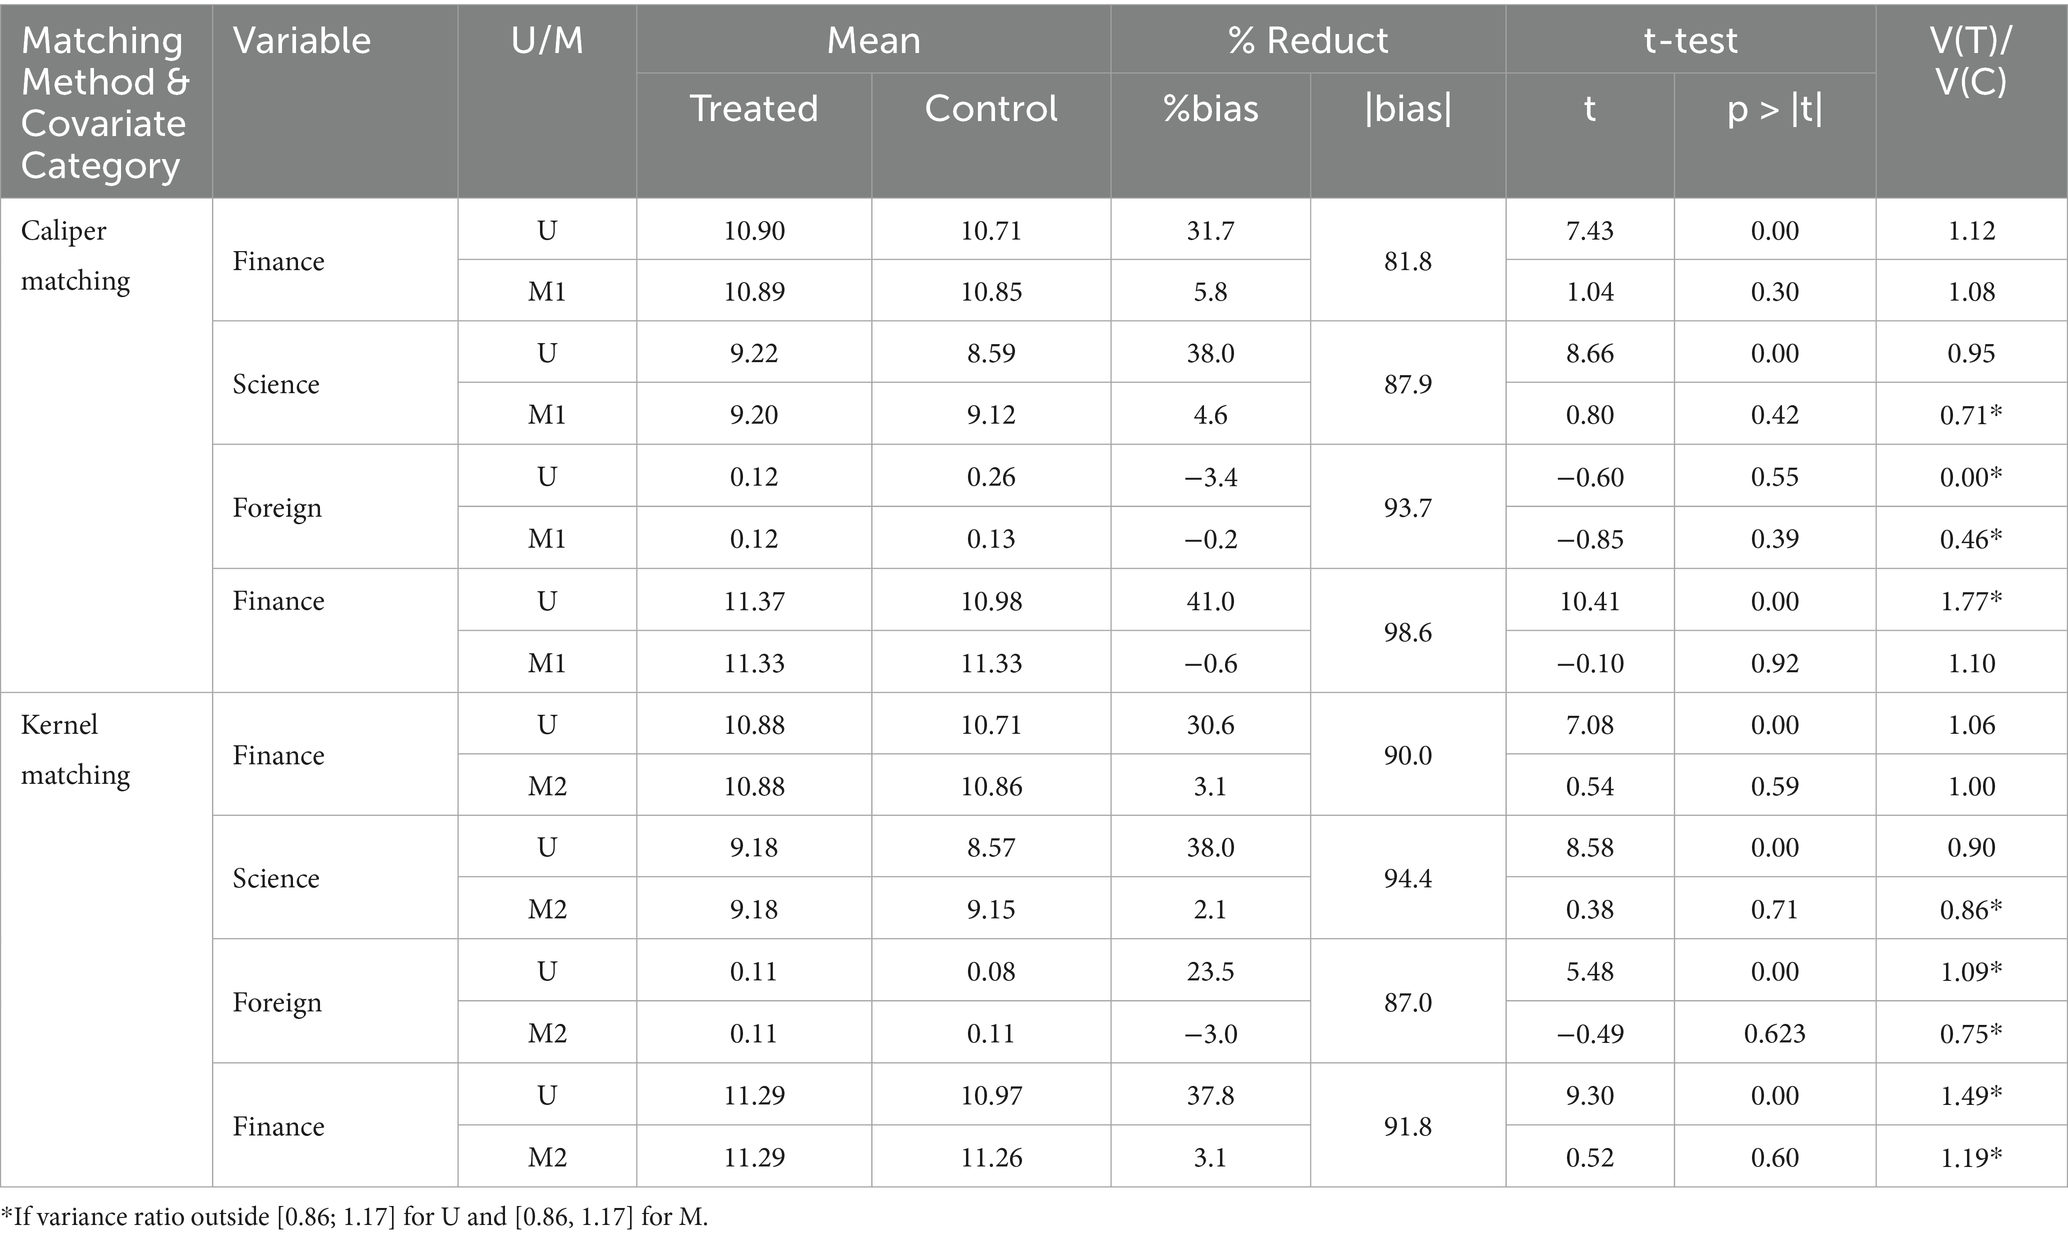
Task: Click the 98.6 bias reduction cell
Action: point(1407,632)
